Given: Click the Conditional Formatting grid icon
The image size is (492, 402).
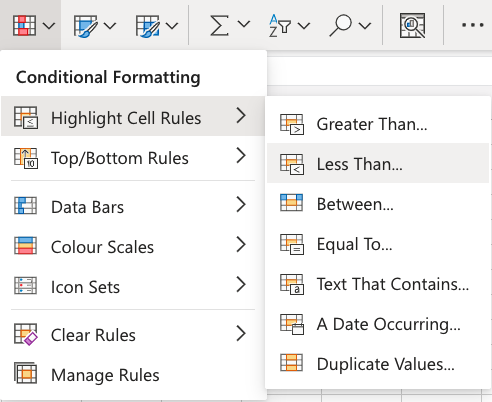Looking at the screenshot, I should [x=24, y=25].
